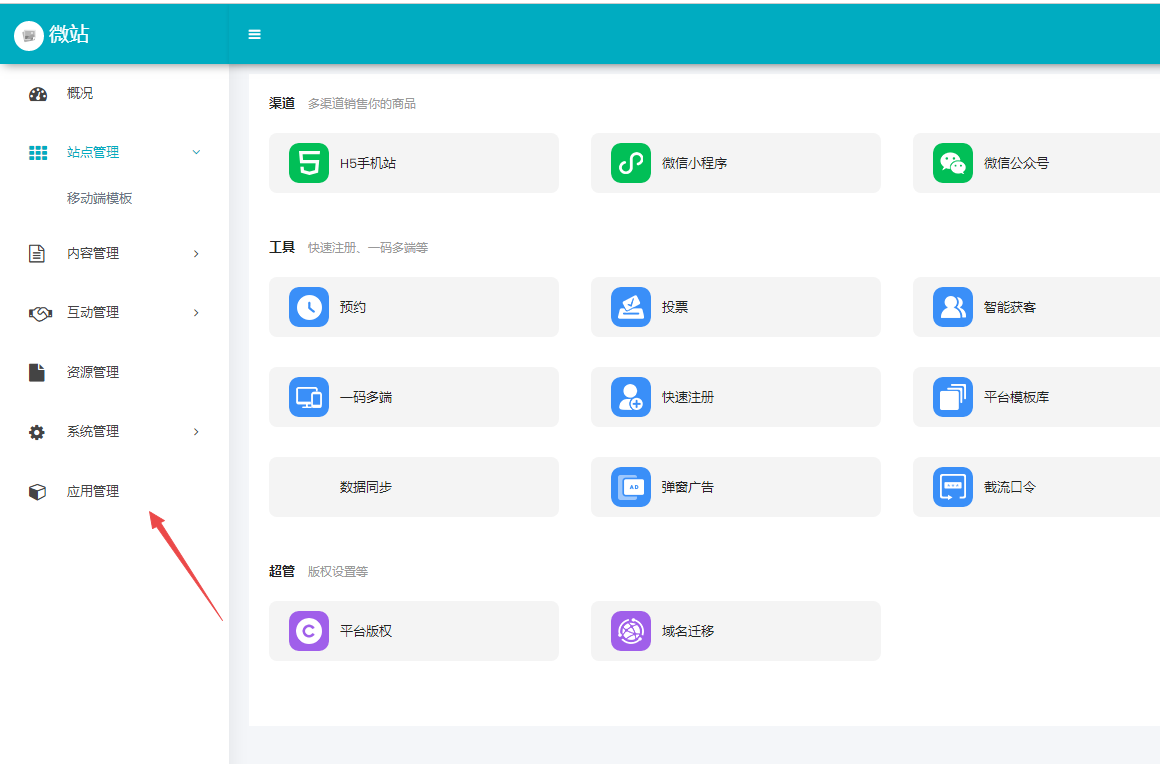Click the 多渠道销售你的商品 subtitle

(x=362, y=104)
